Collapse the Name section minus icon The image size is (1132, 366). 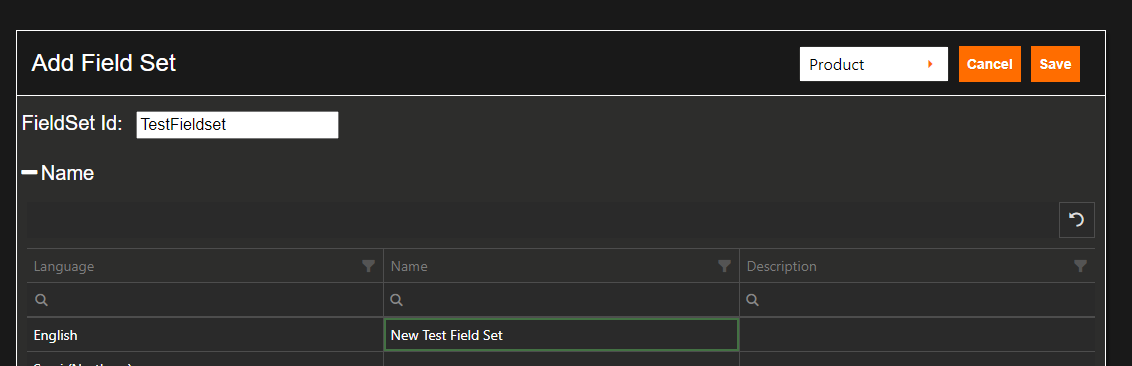click(x=29, y=173)
